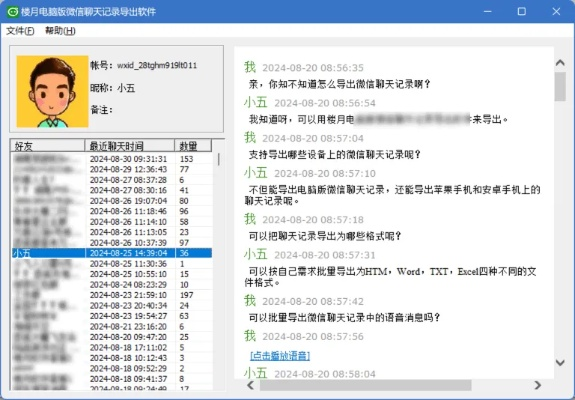The width and height of the screenshot is (575, 400).
Task: Select row dated 2024-08-26 11:13:05
Action: (x=112, y=232)
